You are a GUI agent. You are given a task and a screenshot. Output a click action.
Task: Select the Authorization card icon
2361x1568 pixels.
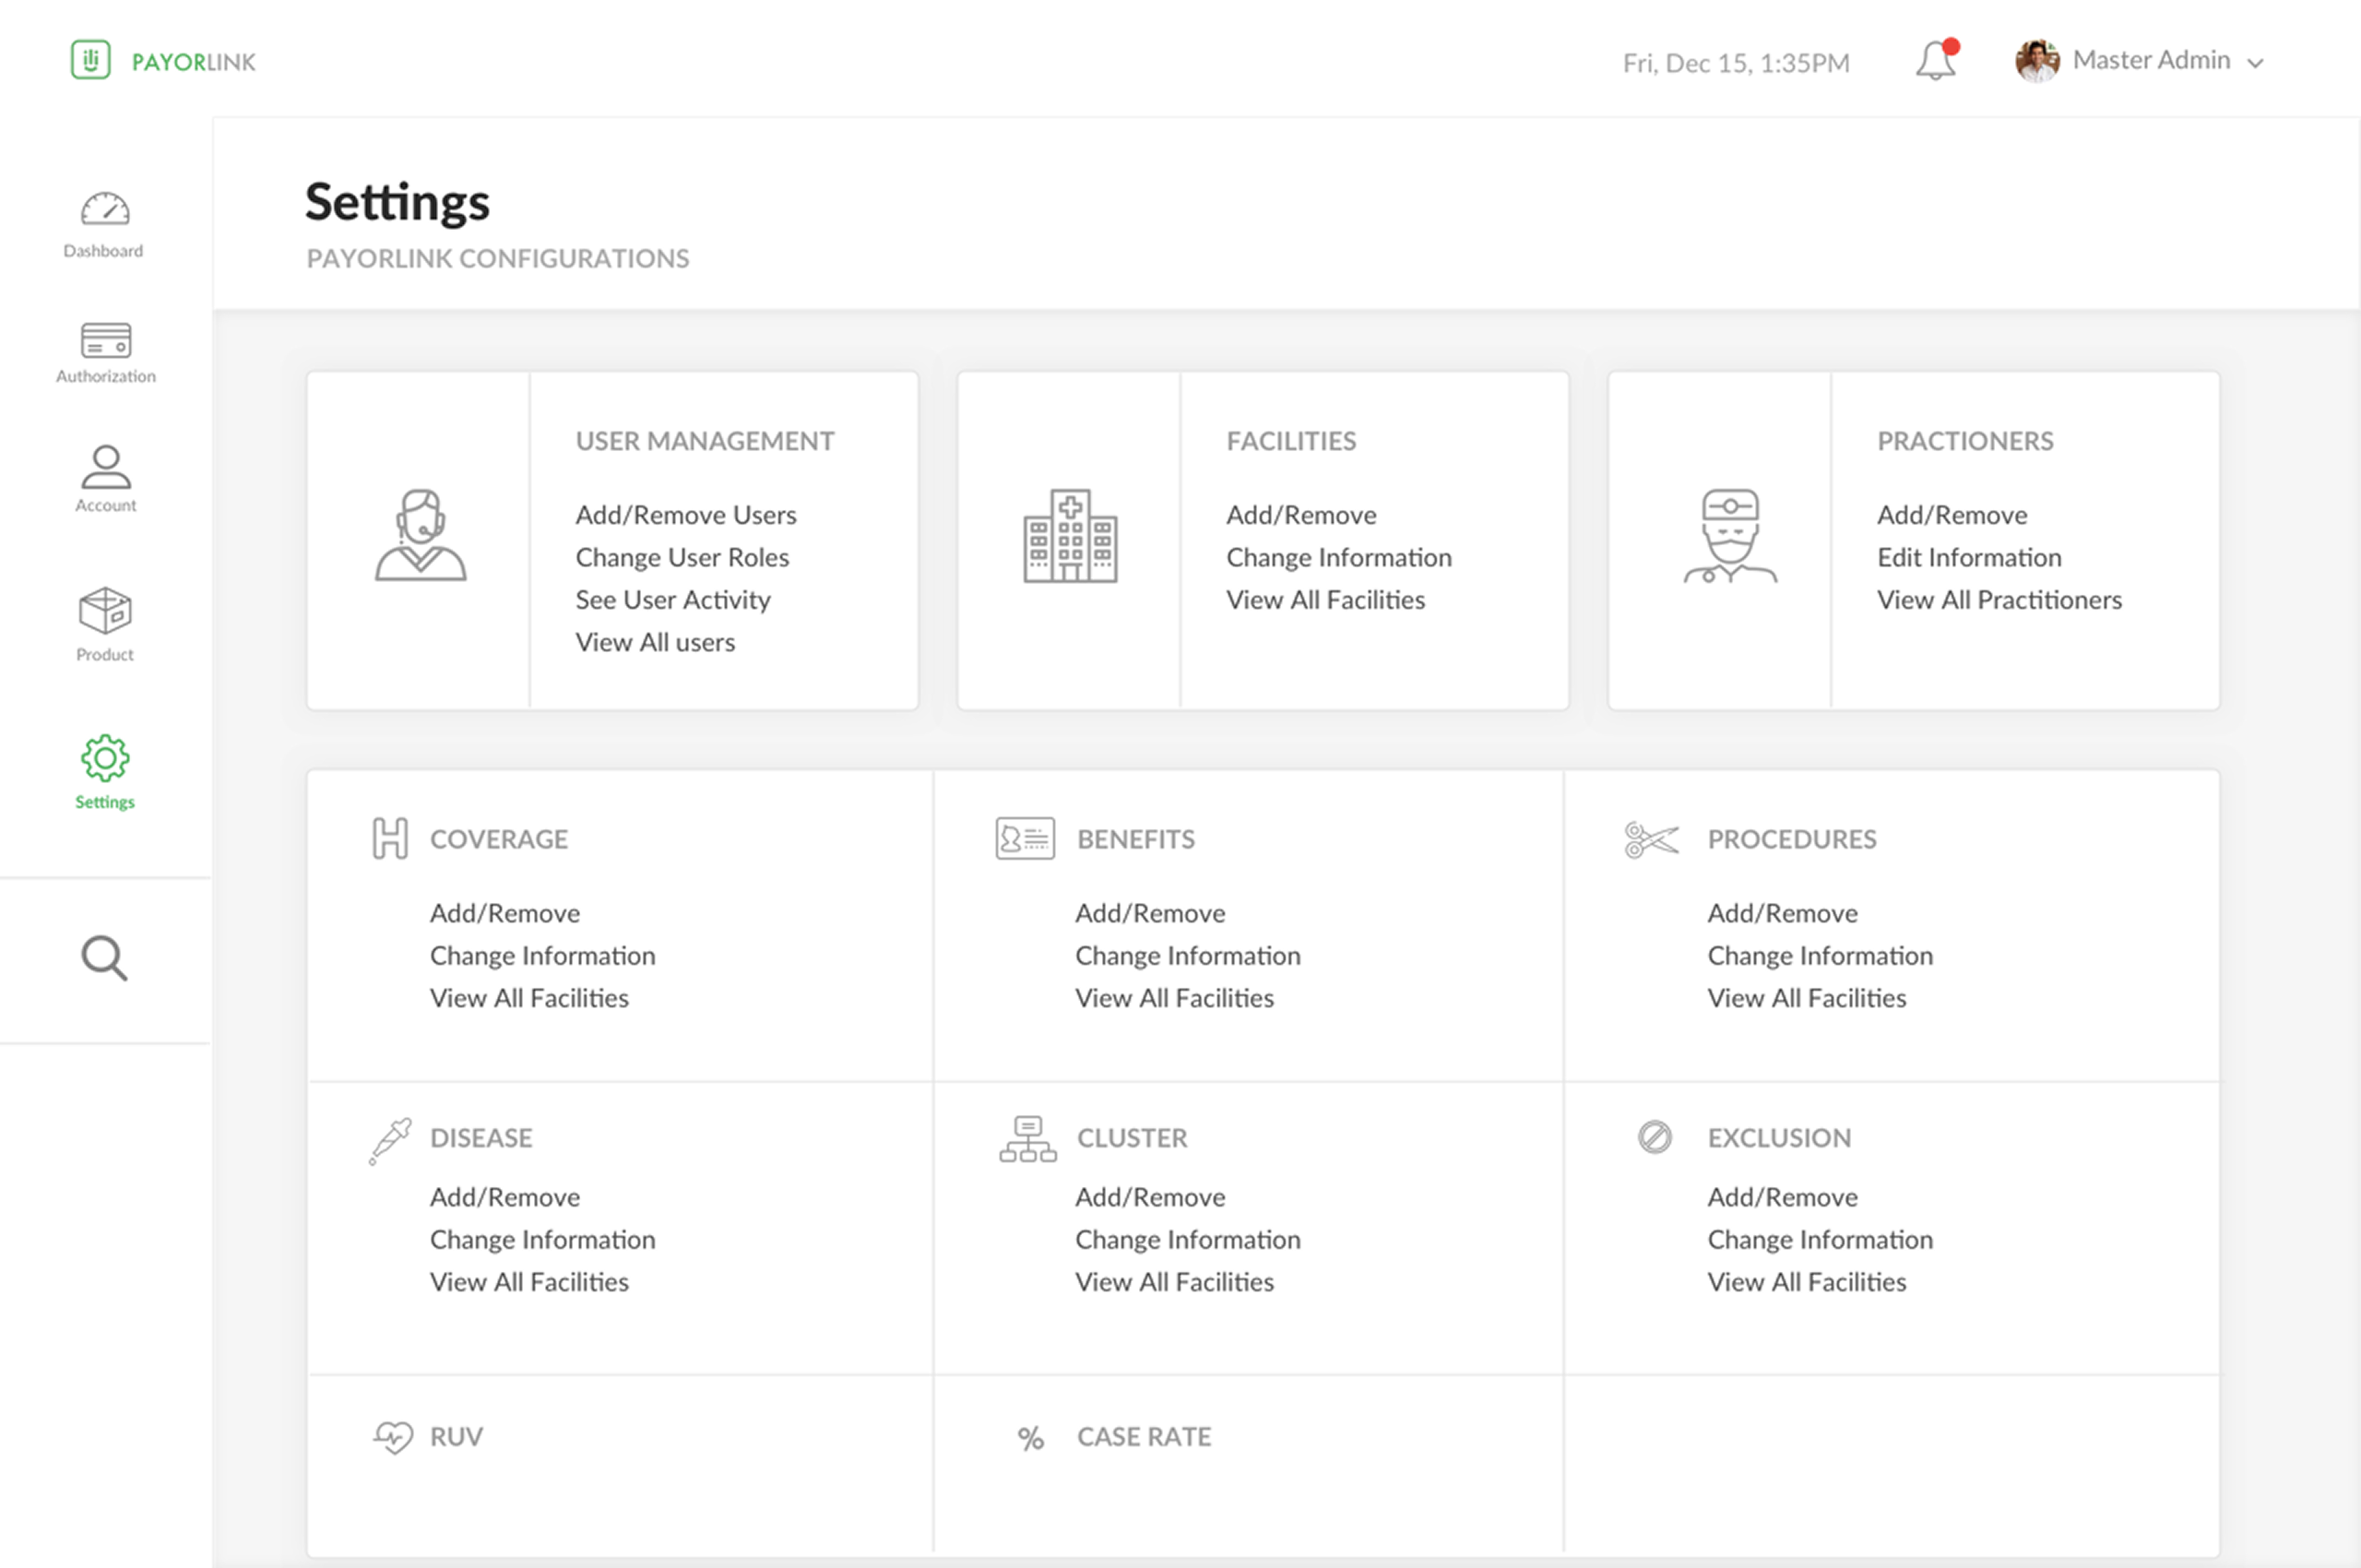coord(105,340)
